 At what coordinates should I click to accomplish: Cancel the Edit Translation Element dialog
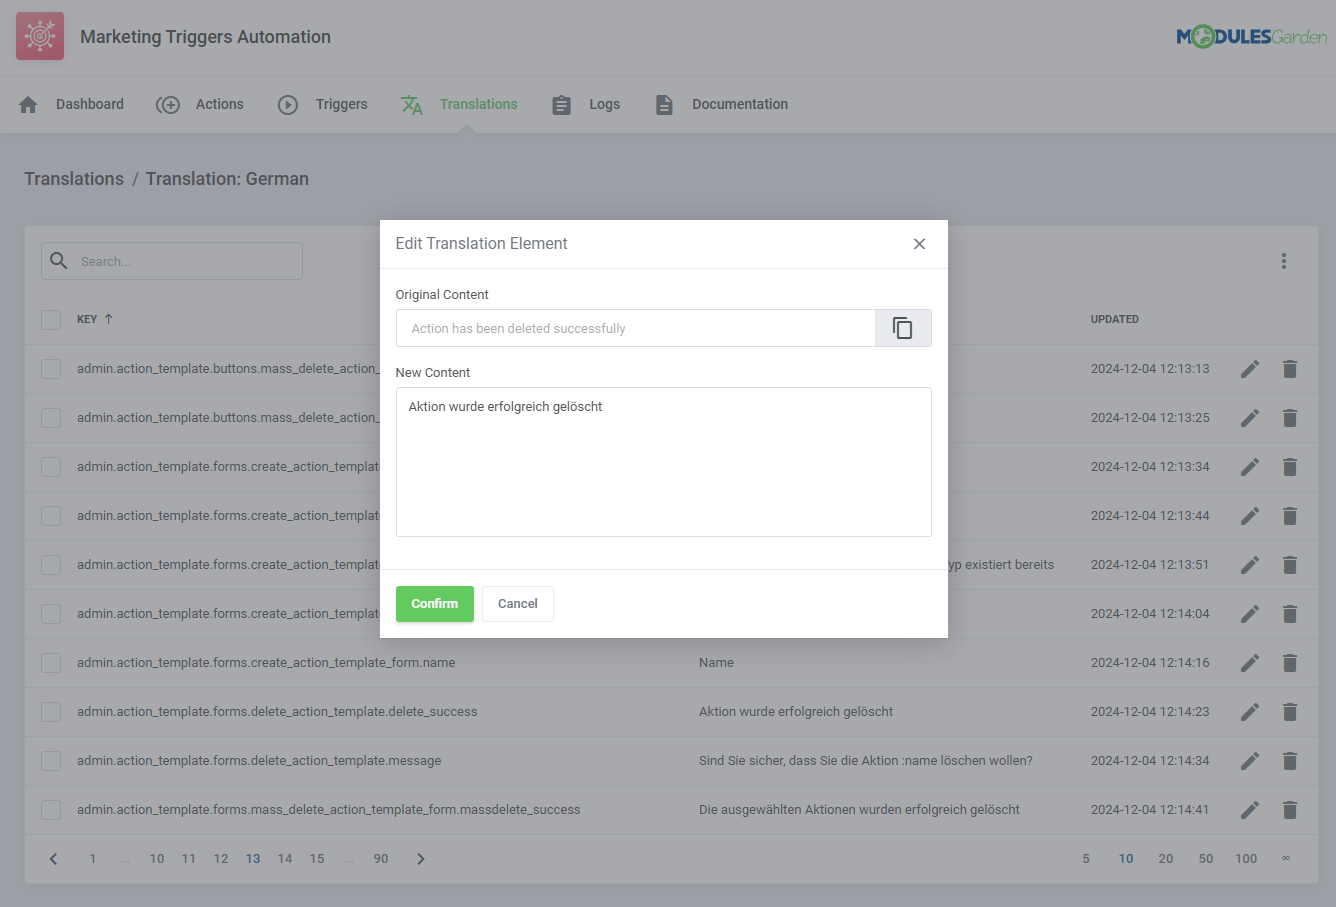pos(517,603)
